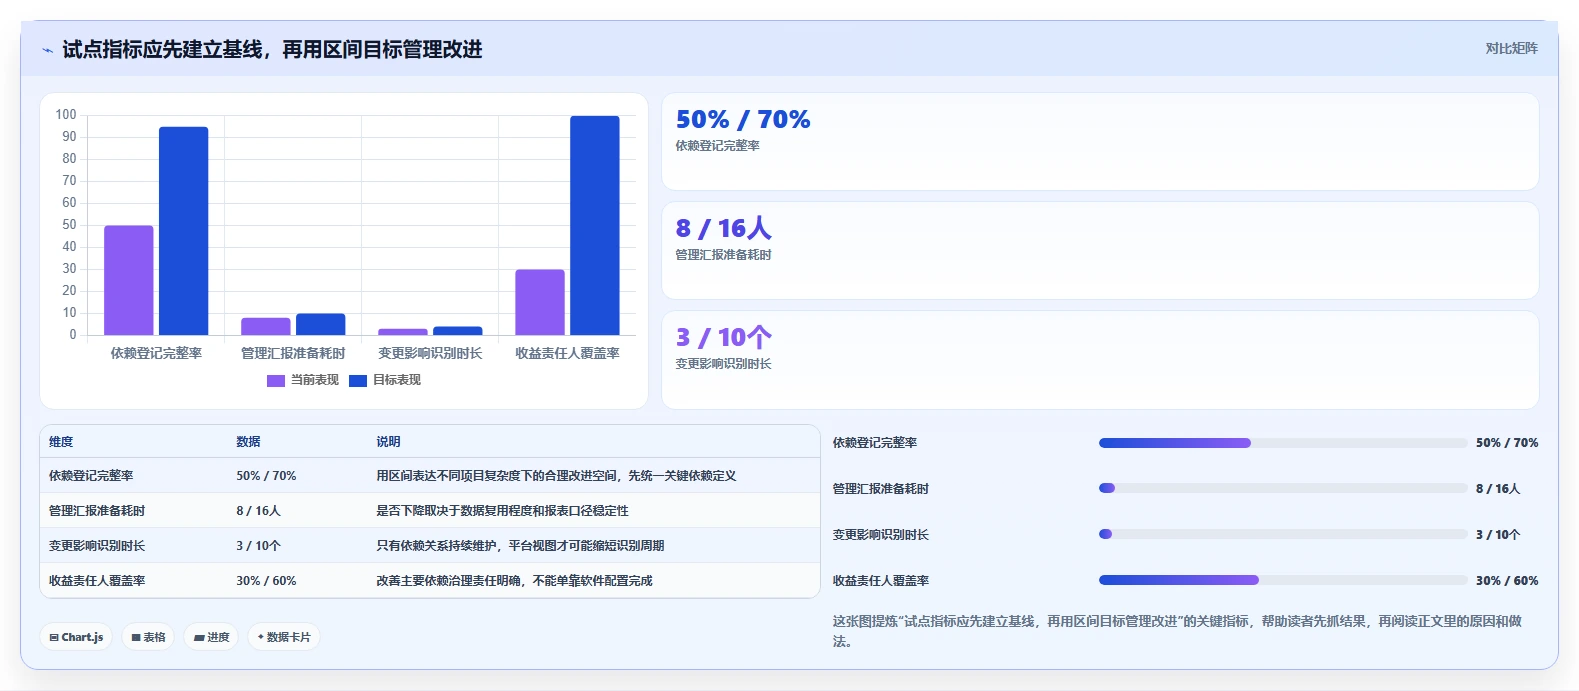Toggle the purple 当前表现 legend swatch
This screenshot has width=1579, height=691.
[276, 381]
